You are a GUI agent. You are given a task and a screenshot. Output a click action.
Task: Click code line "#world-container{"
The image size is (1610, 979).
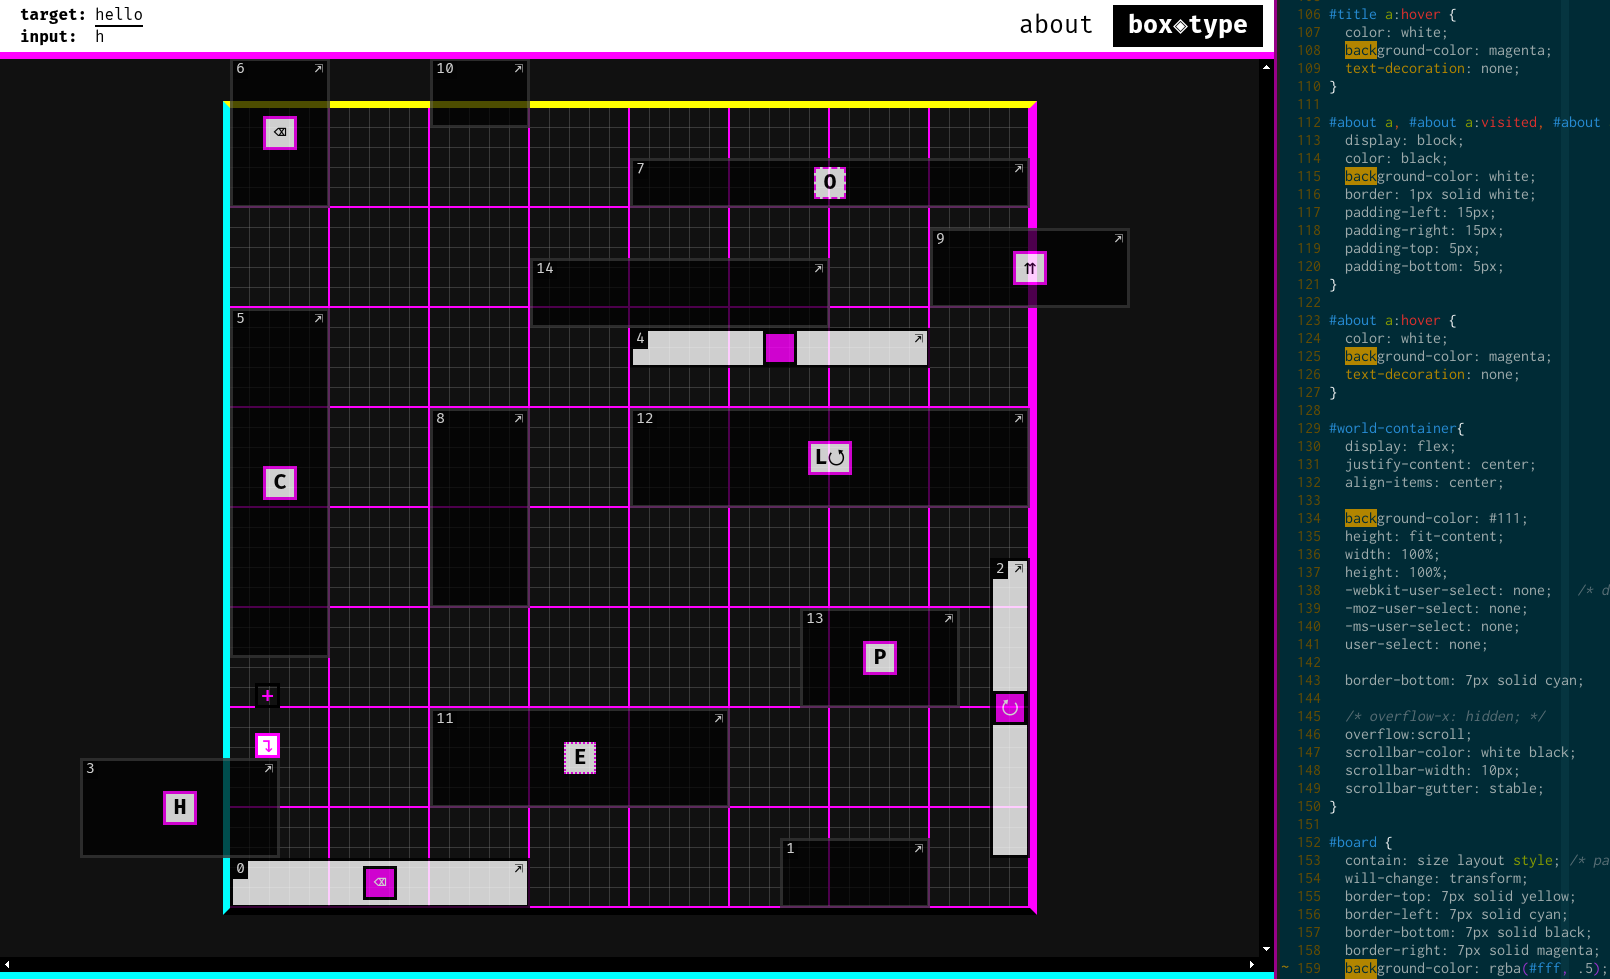(x=1396, y=429)
